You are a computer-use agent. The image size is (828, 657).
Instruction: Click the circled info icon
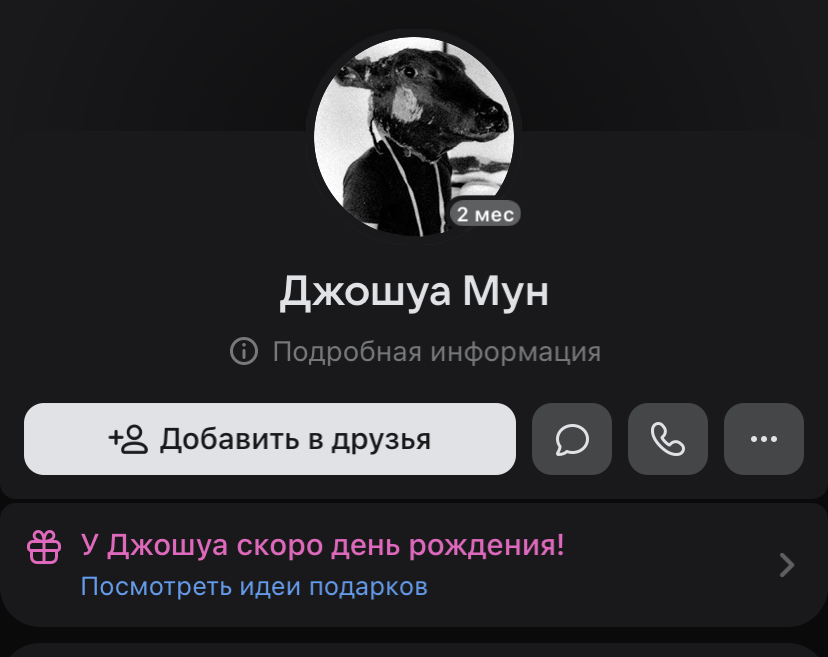click(x=244, y=351)
